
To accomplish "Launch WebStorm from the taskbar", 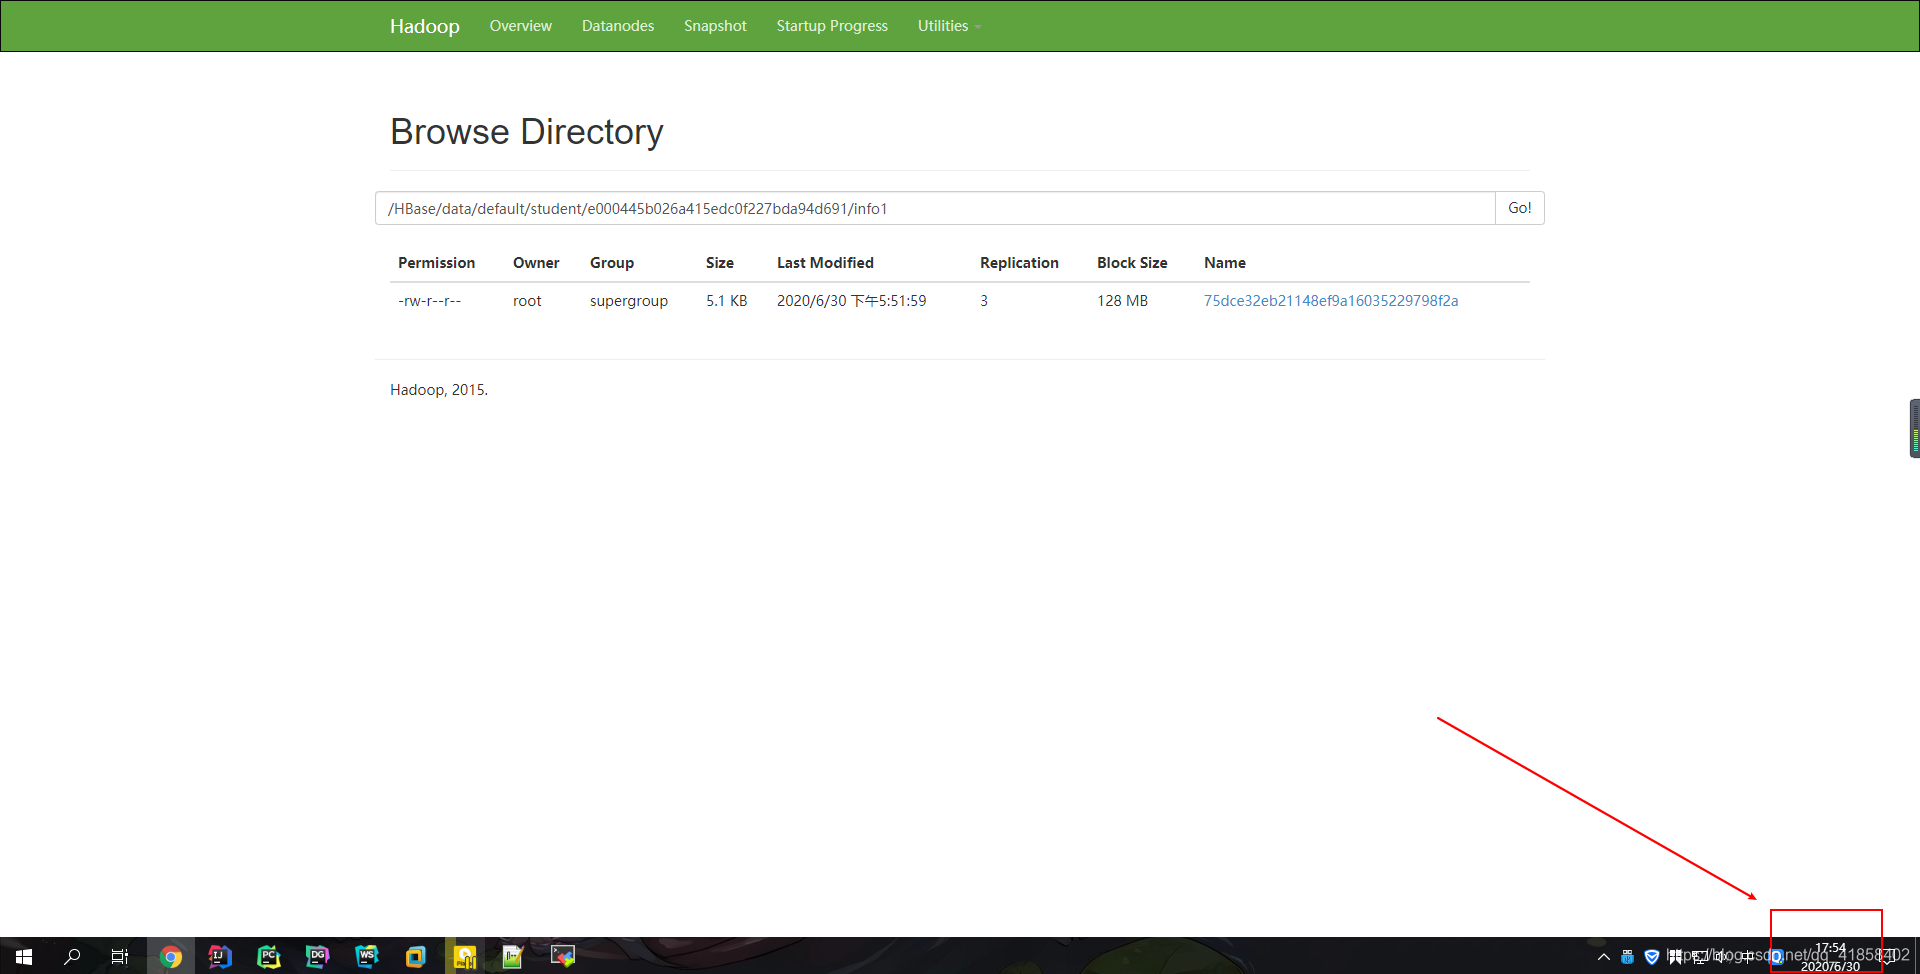I will tap(367, 957).
